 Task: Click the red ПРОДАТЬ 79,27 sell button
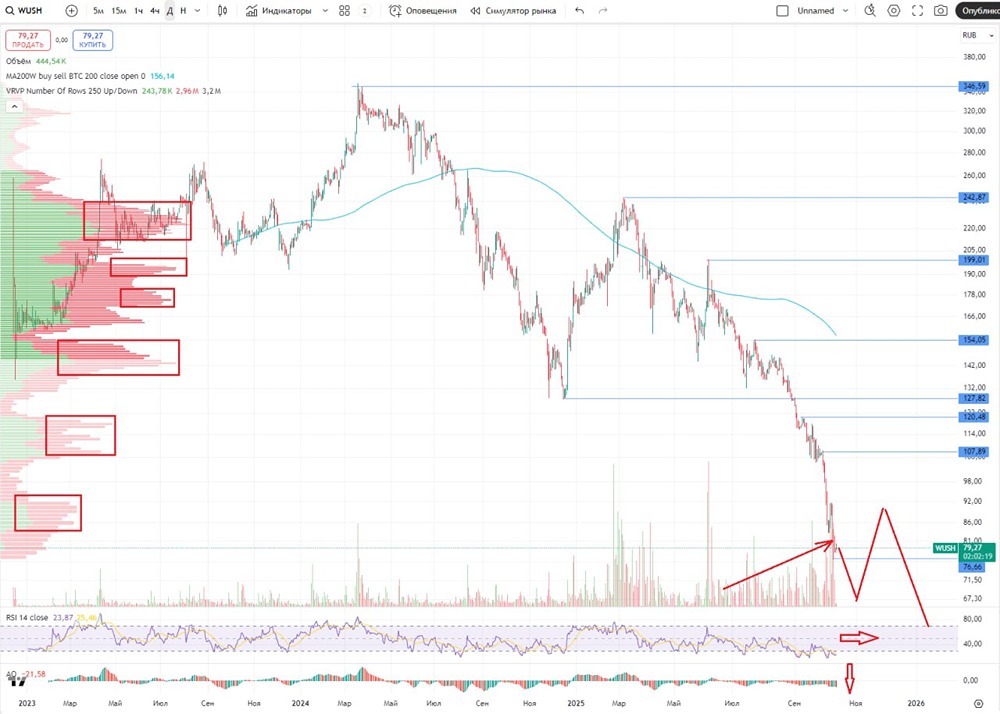point(28,40)
